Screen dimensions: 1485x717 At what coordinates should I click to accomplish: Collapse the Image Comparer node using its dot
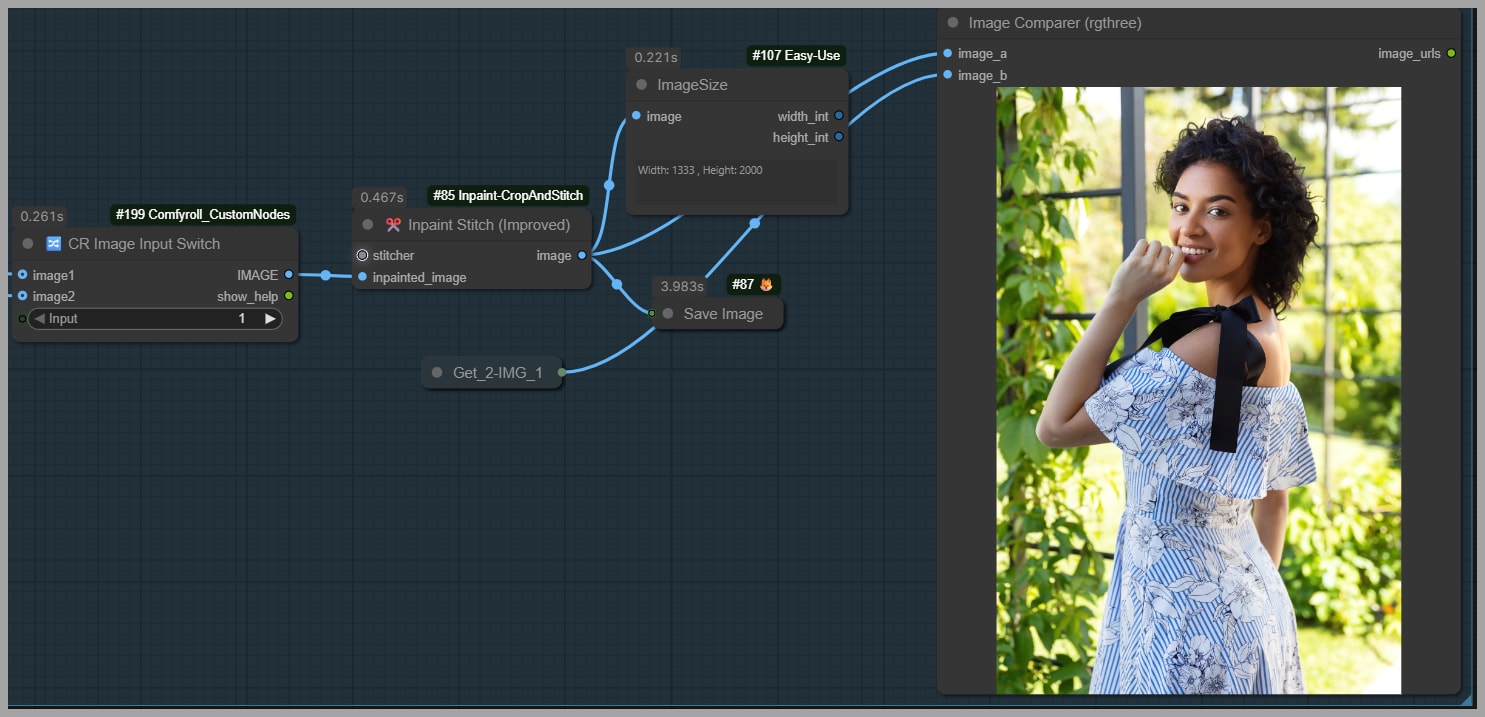953,22
